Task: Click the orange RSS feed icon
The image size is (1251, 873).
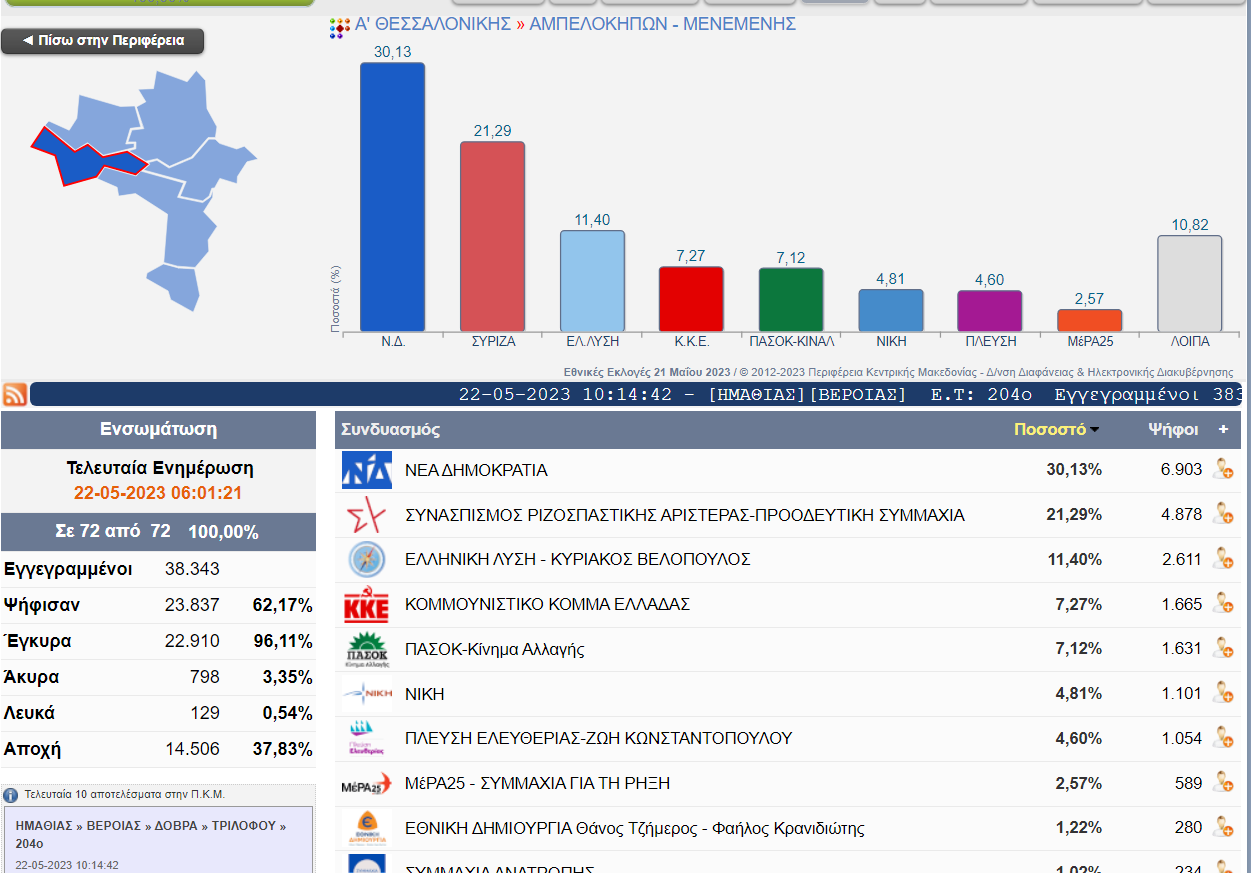Action: 15,394
